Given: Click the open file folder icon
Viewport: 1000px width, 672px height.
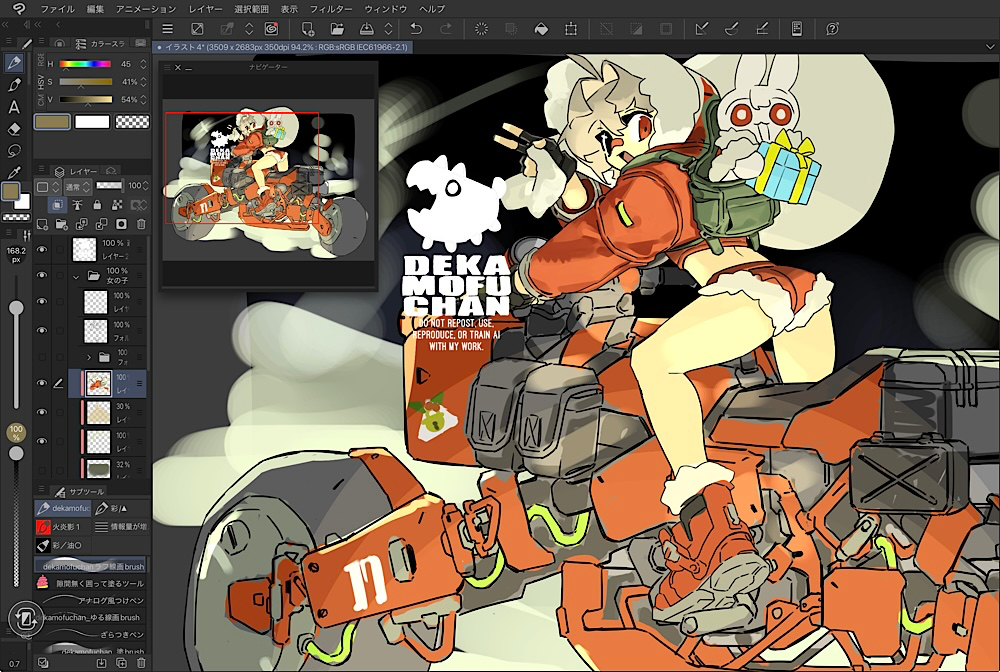Looking at the screenshot, I should click(338, 29).
